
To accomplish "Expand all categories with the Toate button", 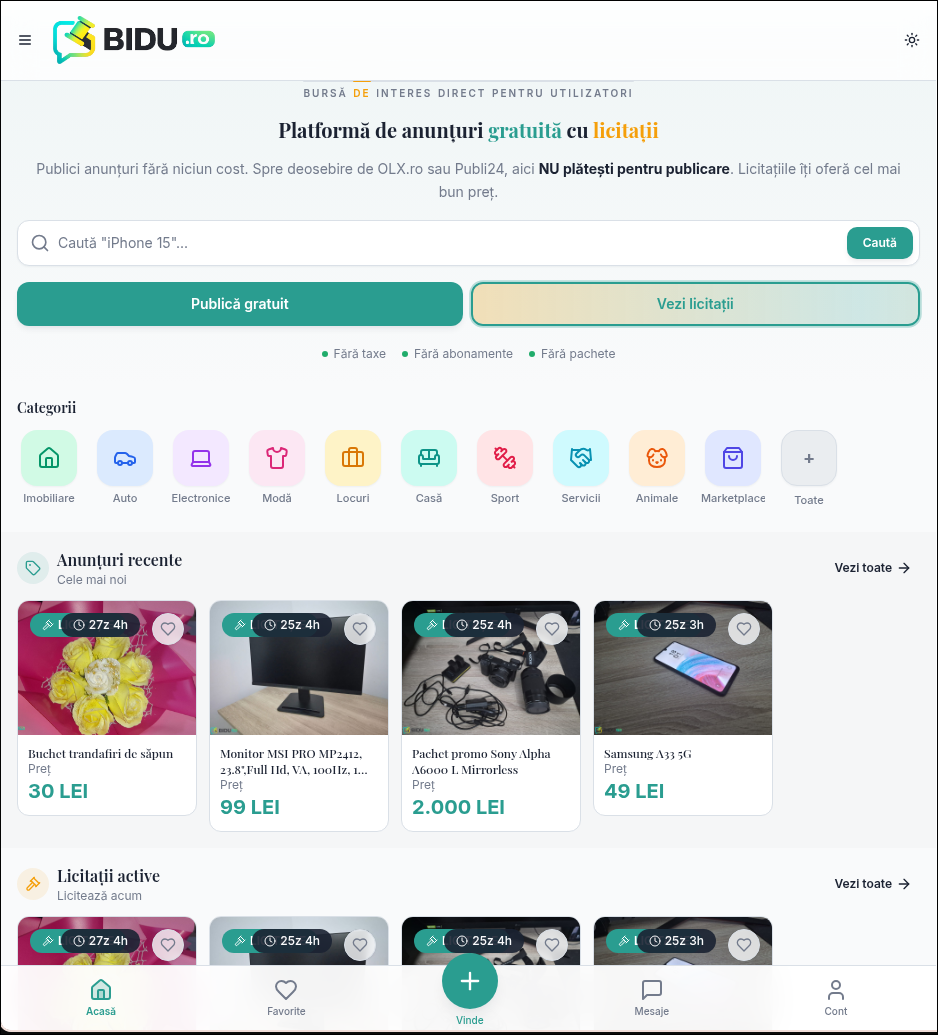I will pyautogui.click(x=808, y=458).
